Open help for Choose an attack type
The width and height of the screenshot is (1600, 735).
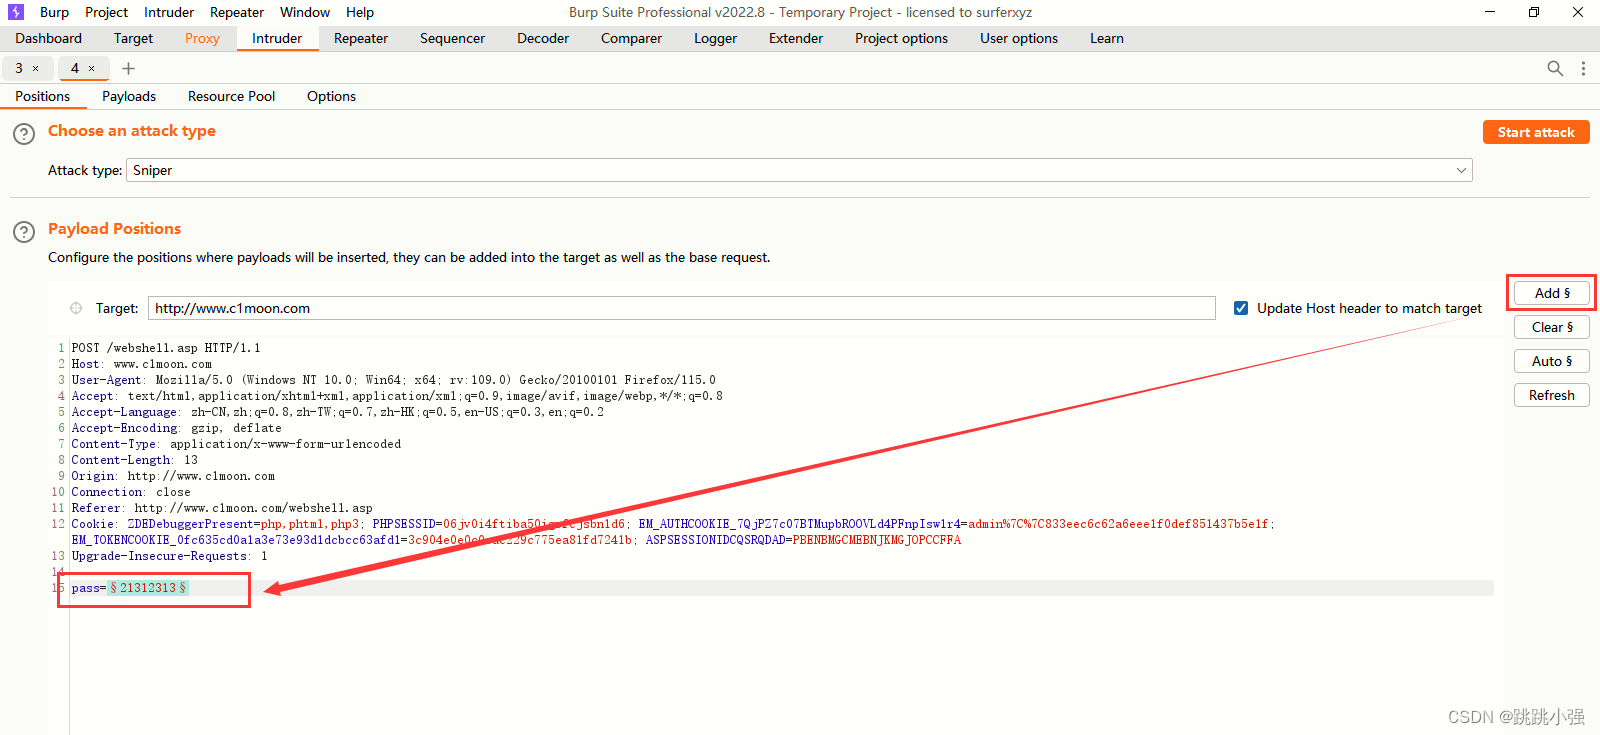click(24, 134)
